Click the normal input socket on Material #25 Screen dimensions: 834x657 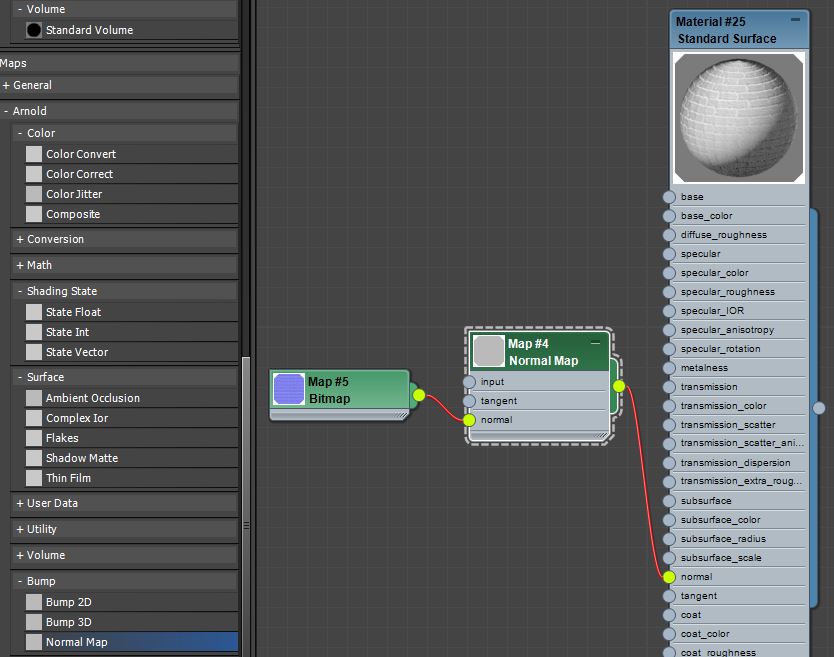667,576
